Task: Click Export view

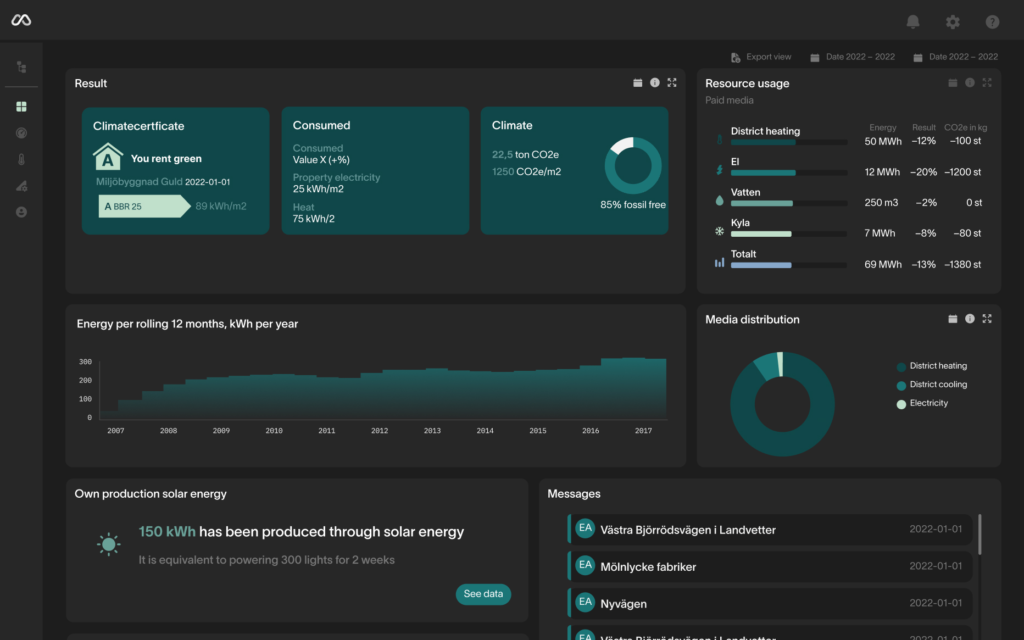Action: point(761,57)
